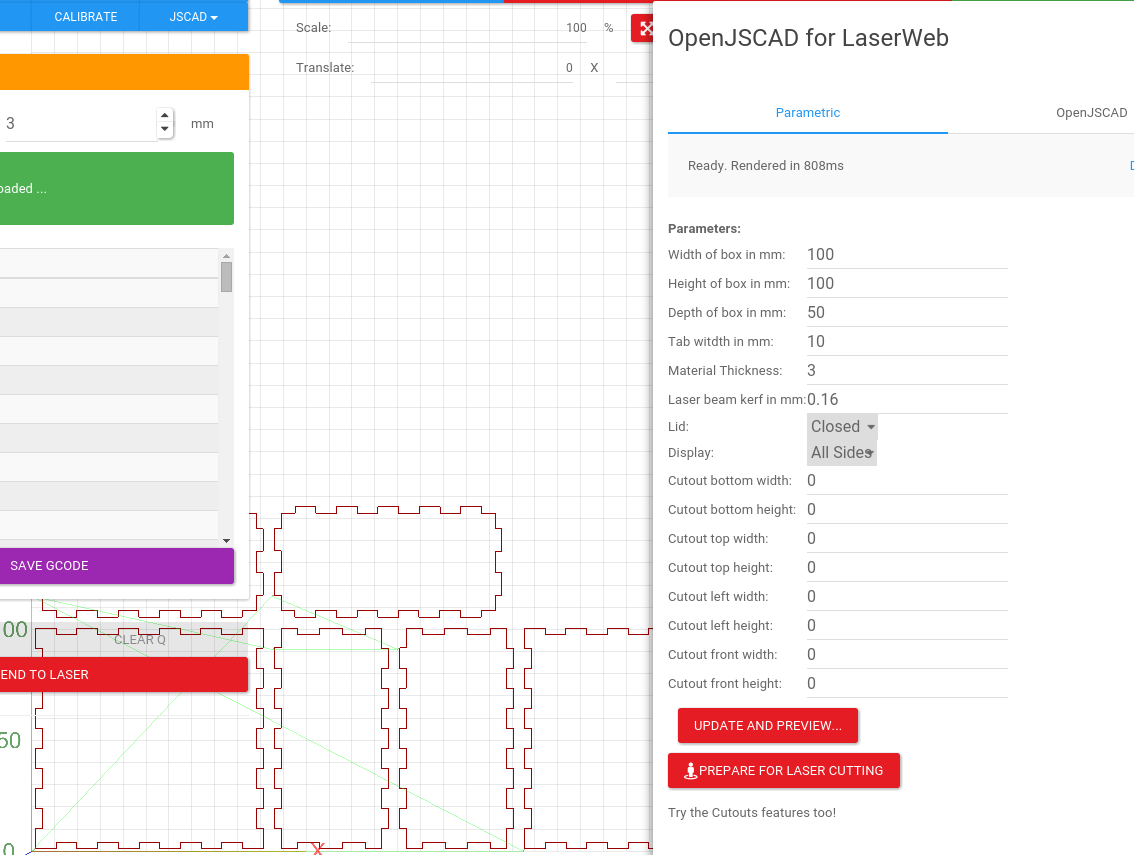Click the orange bar in the left panel
1134x855 pixels.
(x=124, y=72)
